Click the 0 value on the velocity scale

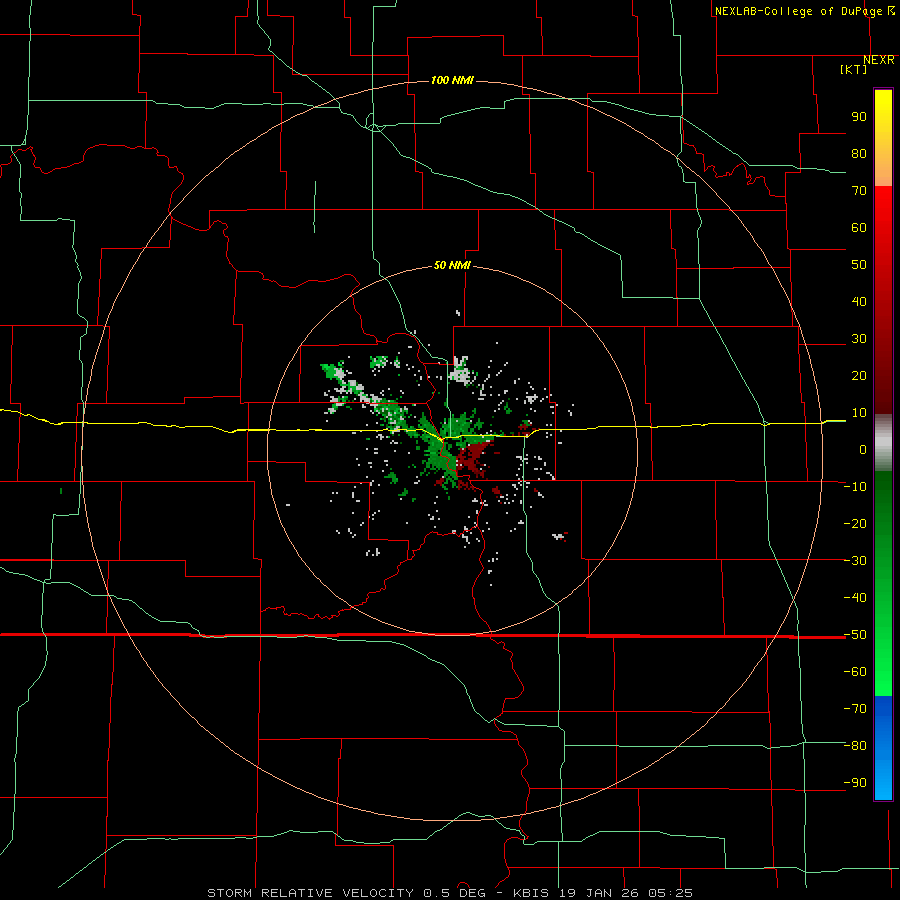pos(863,450)
